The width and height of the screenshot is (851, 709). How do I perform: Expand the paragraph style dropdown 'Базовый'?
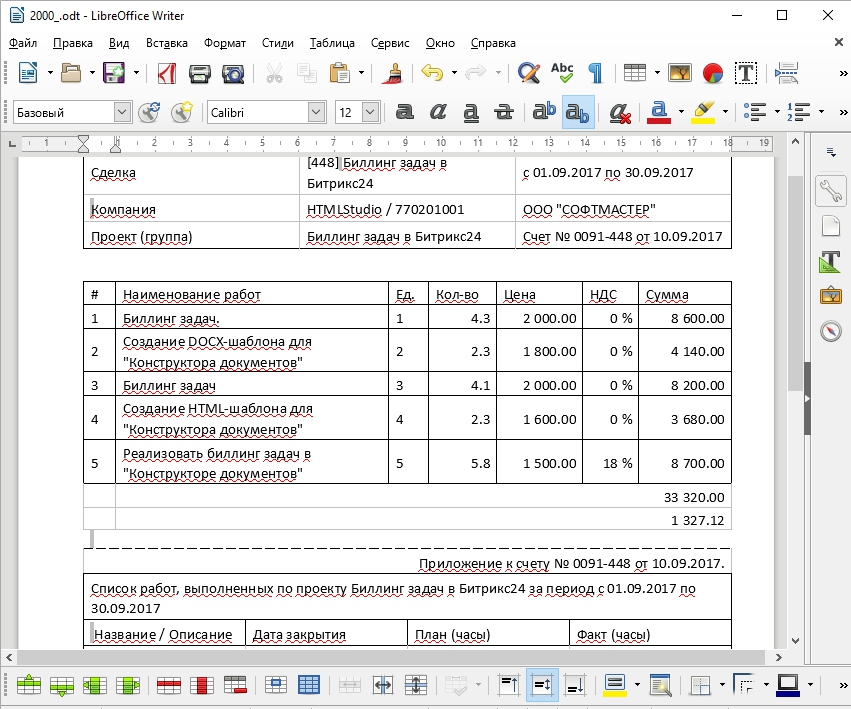pyautogui.click(x=122, y=112)
